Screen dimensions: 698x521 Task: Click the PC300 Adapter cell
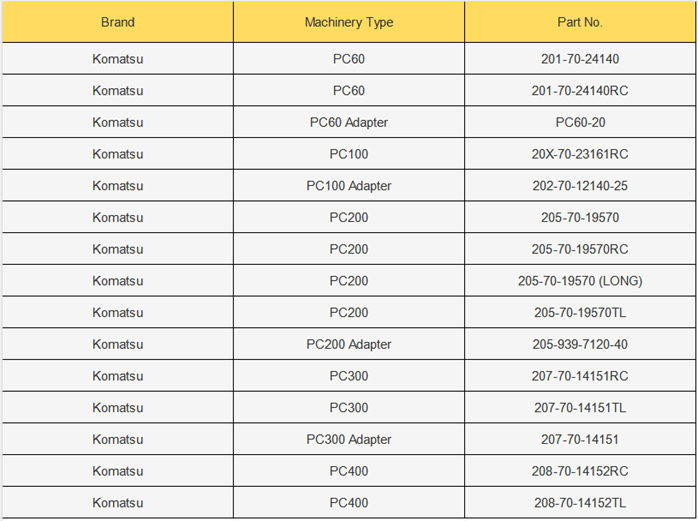pos(349,440)
